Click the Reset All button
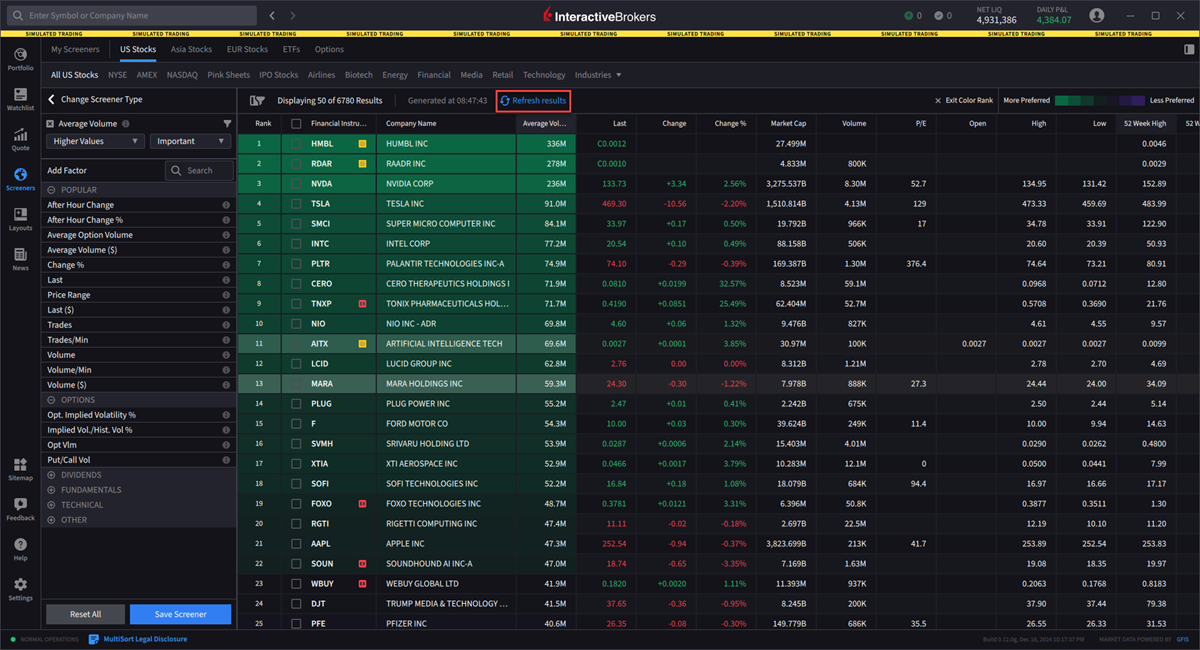The image size is (1200, 650). pos(85,614)
